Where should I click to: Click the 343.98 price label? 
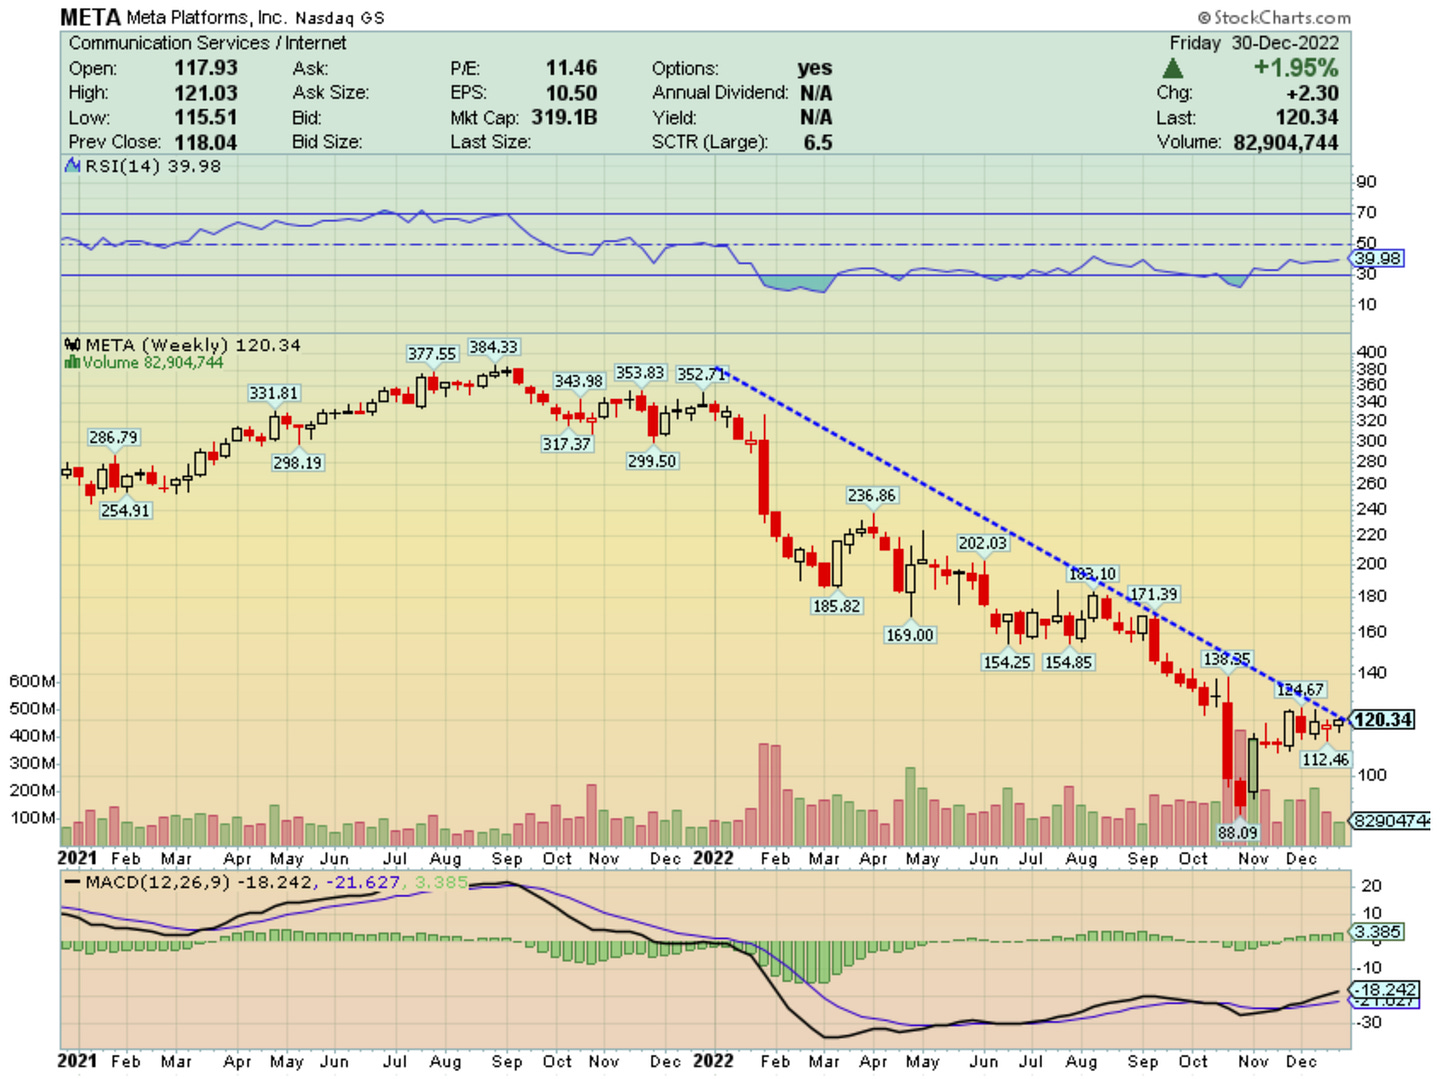click(x=579, y=381)
